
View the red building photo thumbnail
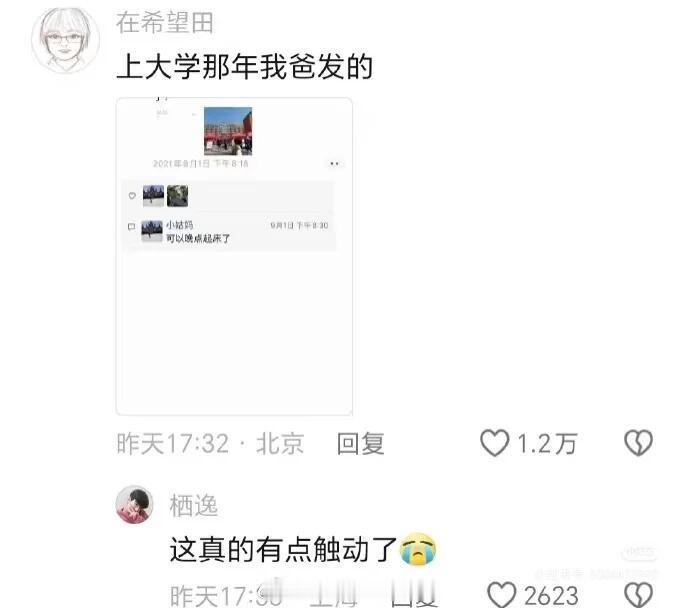click(228, 131)
